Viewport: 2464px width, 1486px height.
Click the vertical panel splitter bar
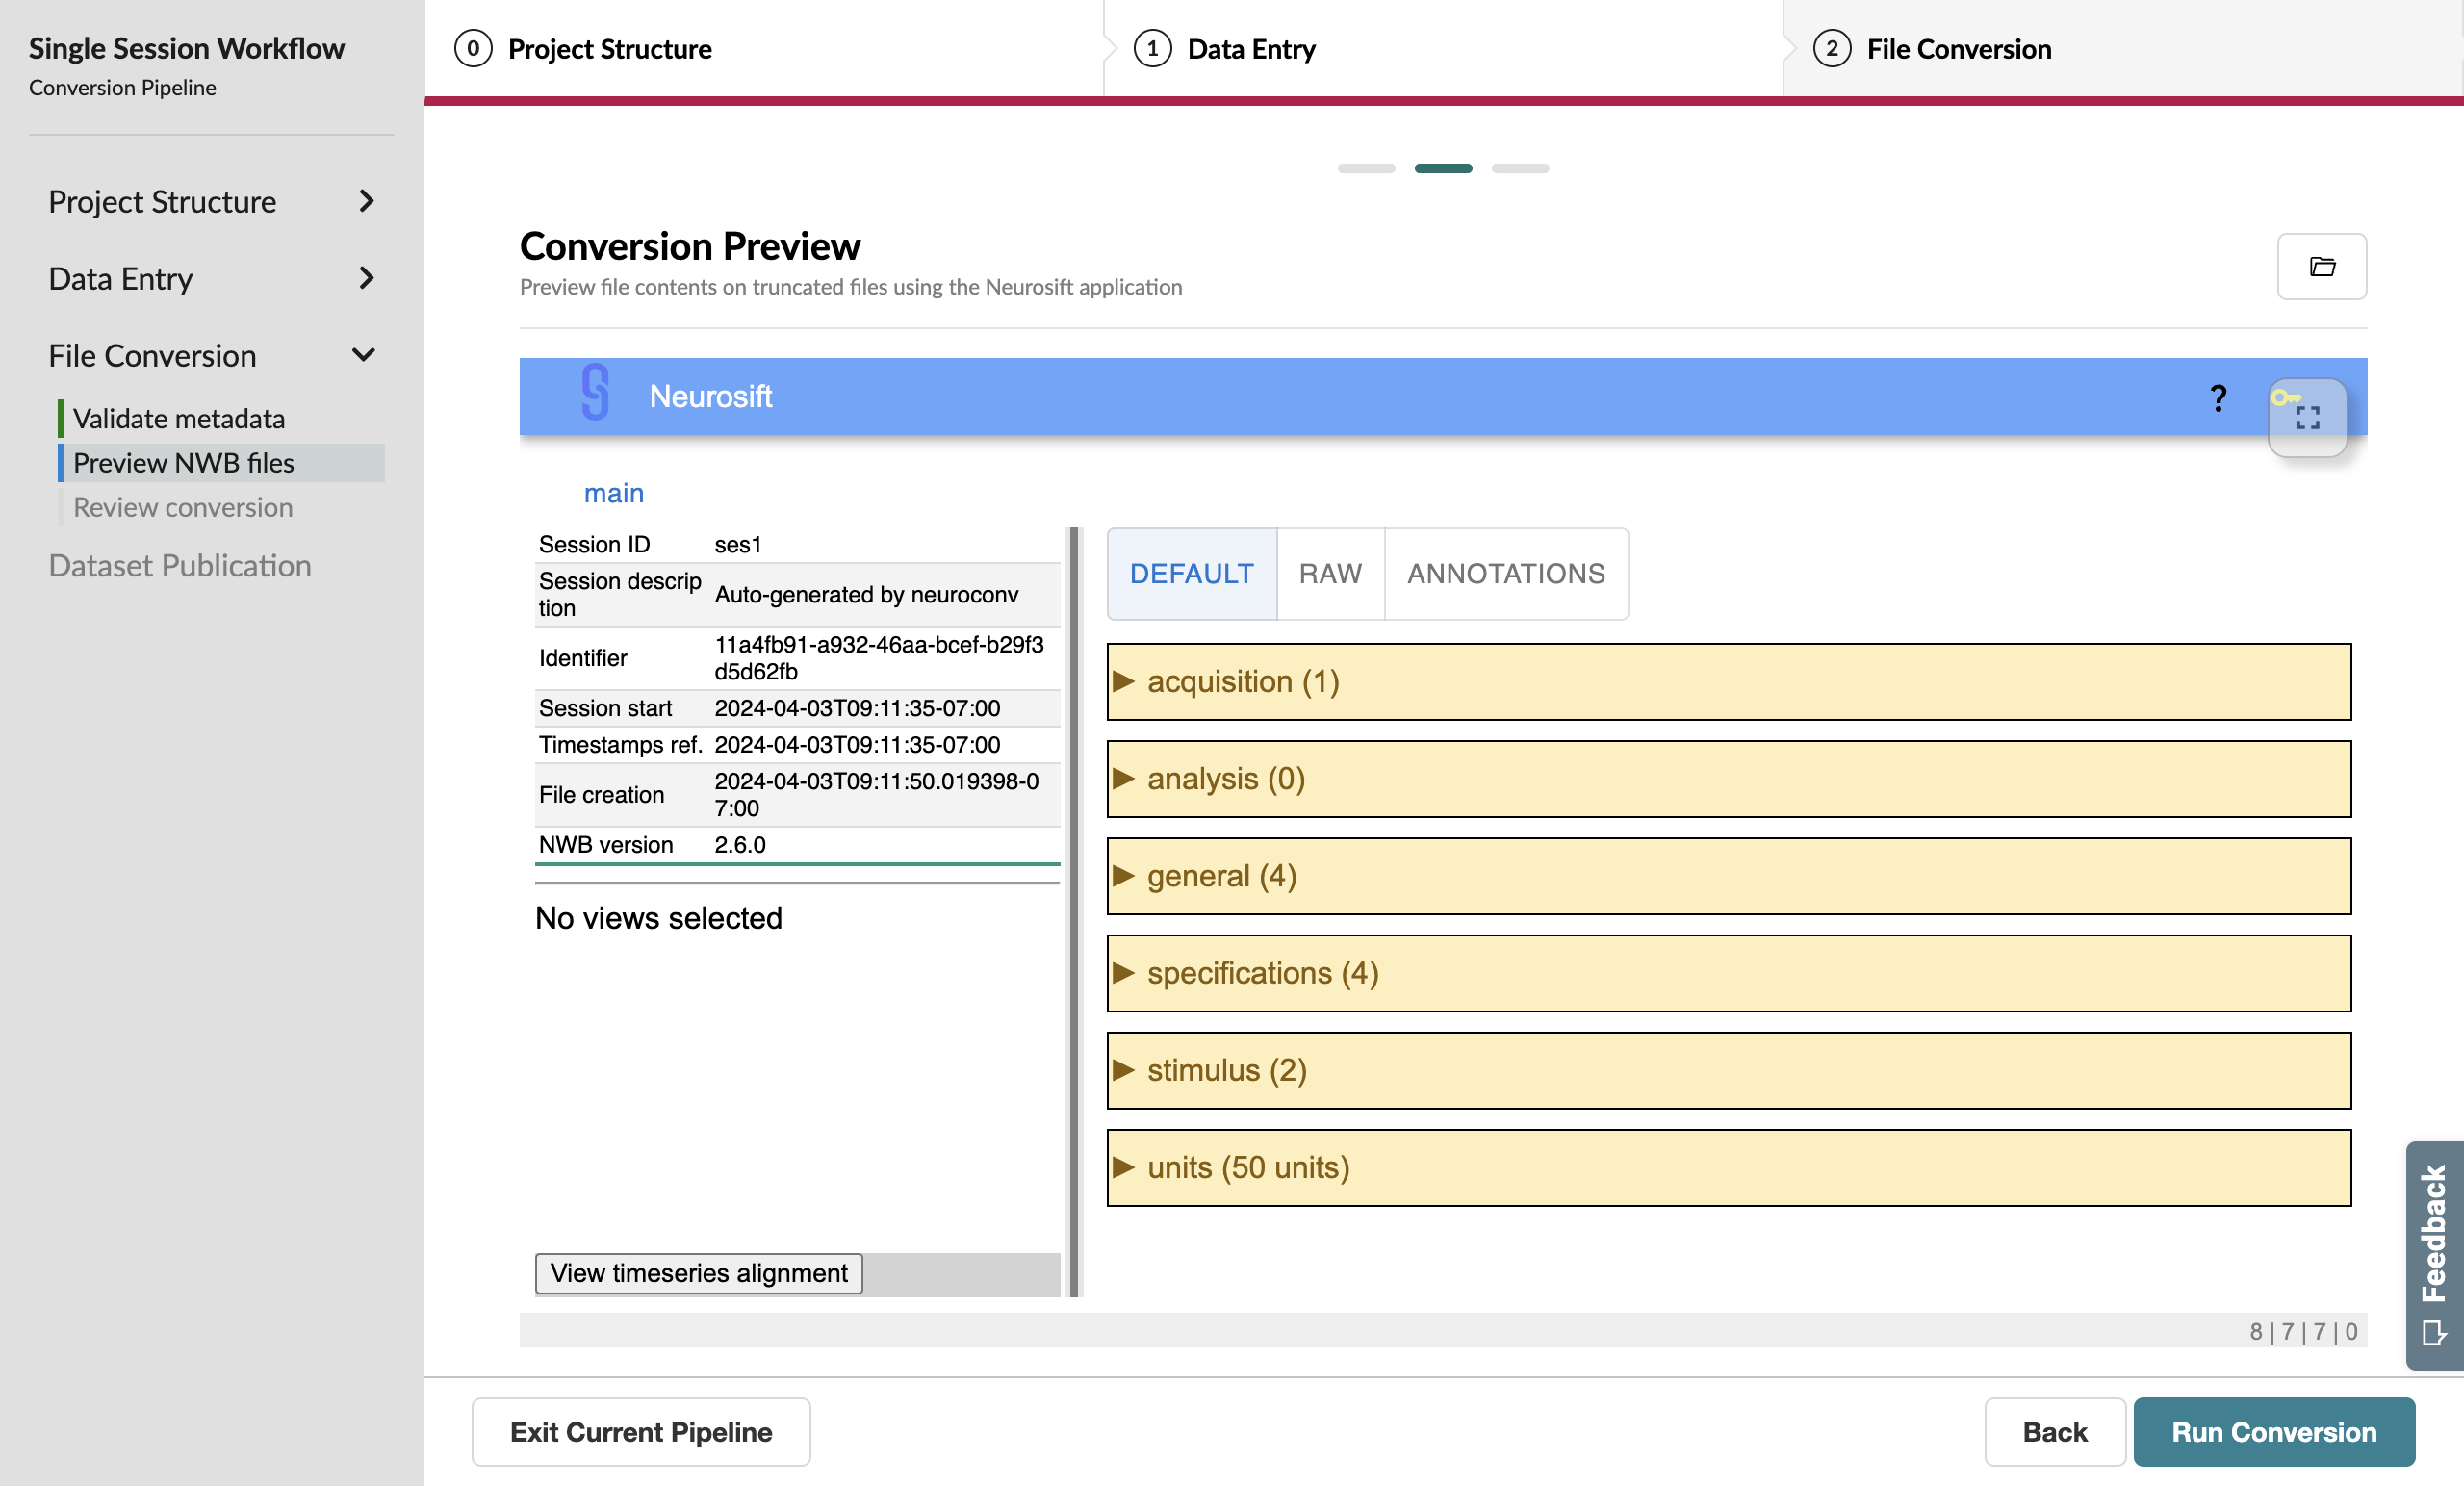1074,912
